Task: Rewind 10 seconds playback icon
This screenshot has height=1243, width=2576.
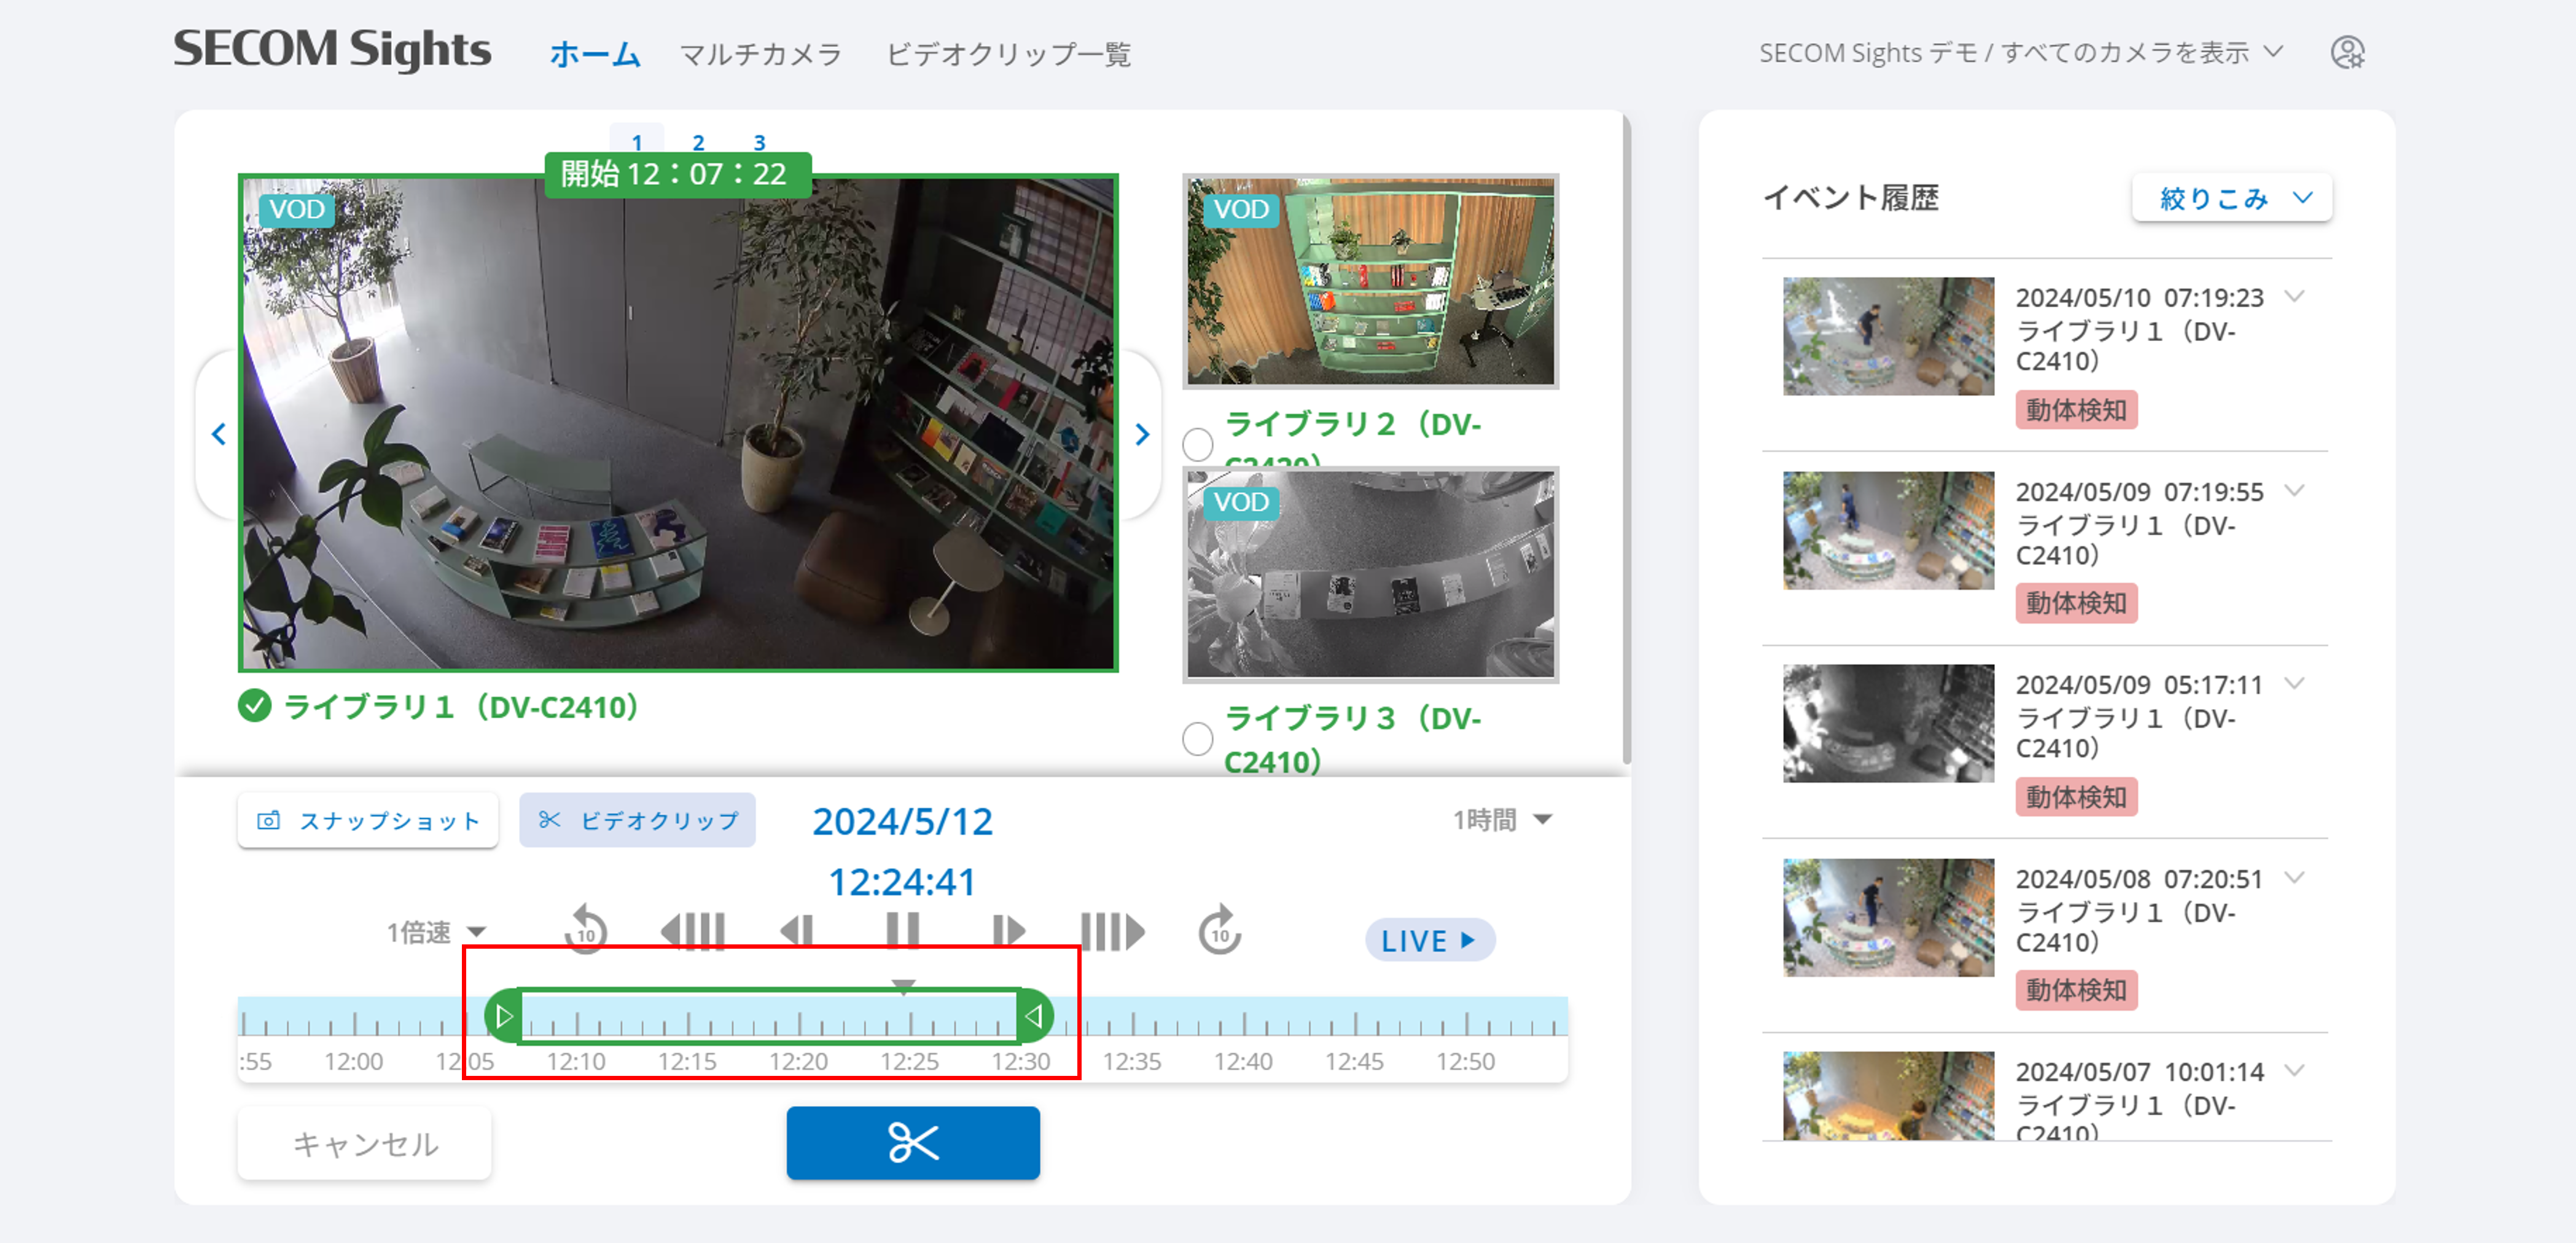Action: [585, 929]
